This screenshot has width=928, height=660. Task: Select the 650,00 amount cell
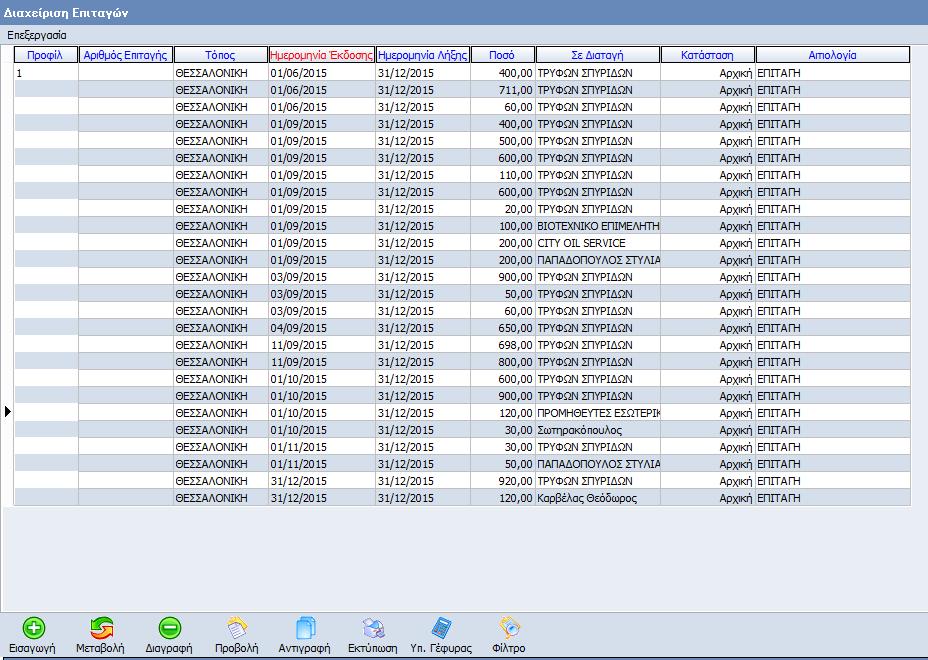(503, 329)
